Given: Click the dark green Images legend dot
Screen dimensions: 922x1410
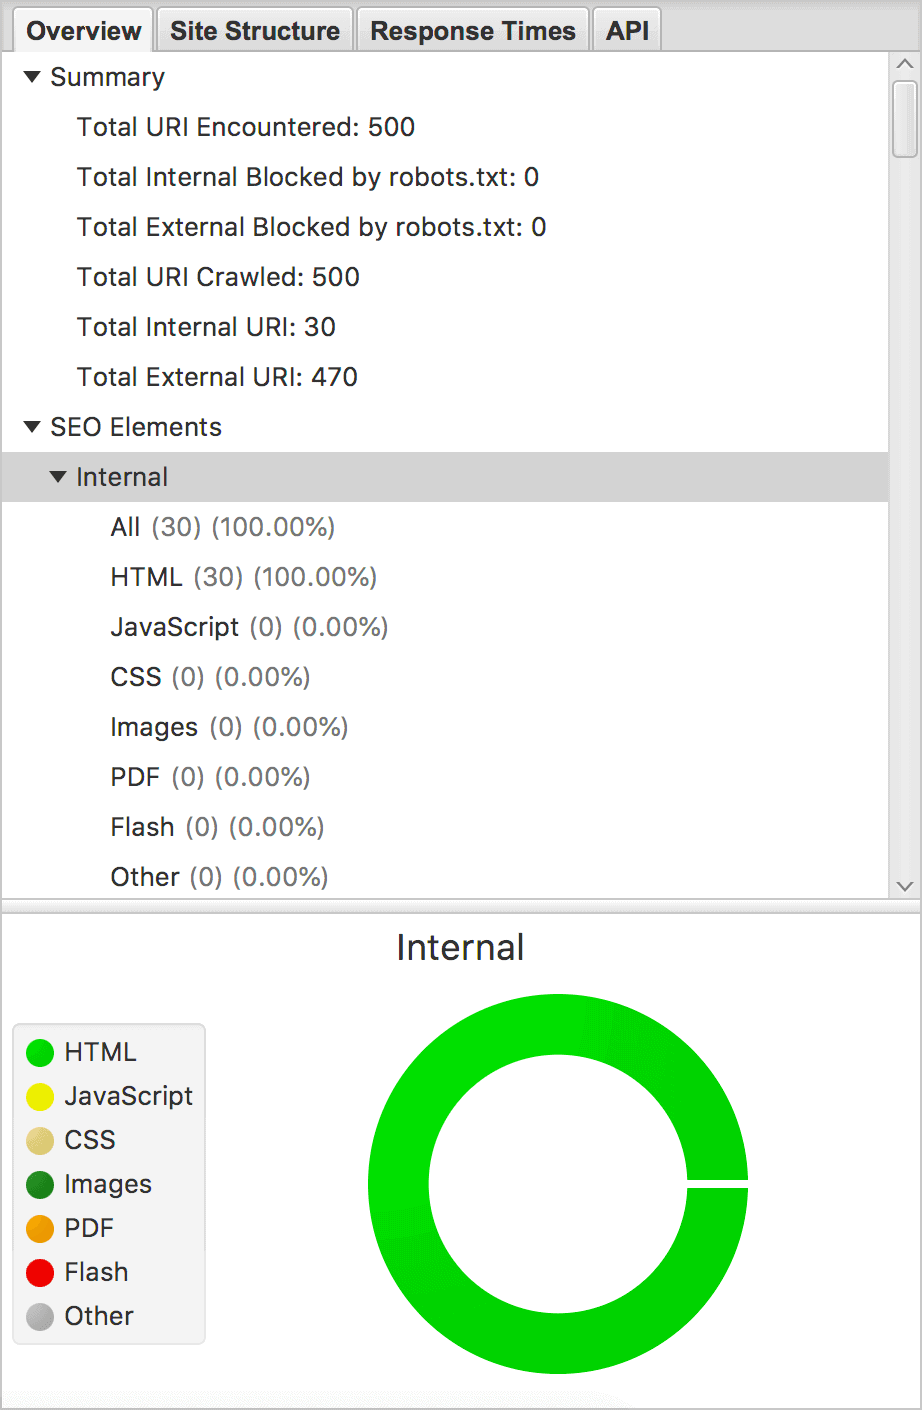Looking at the screenshot, I should pos(40,1185).
